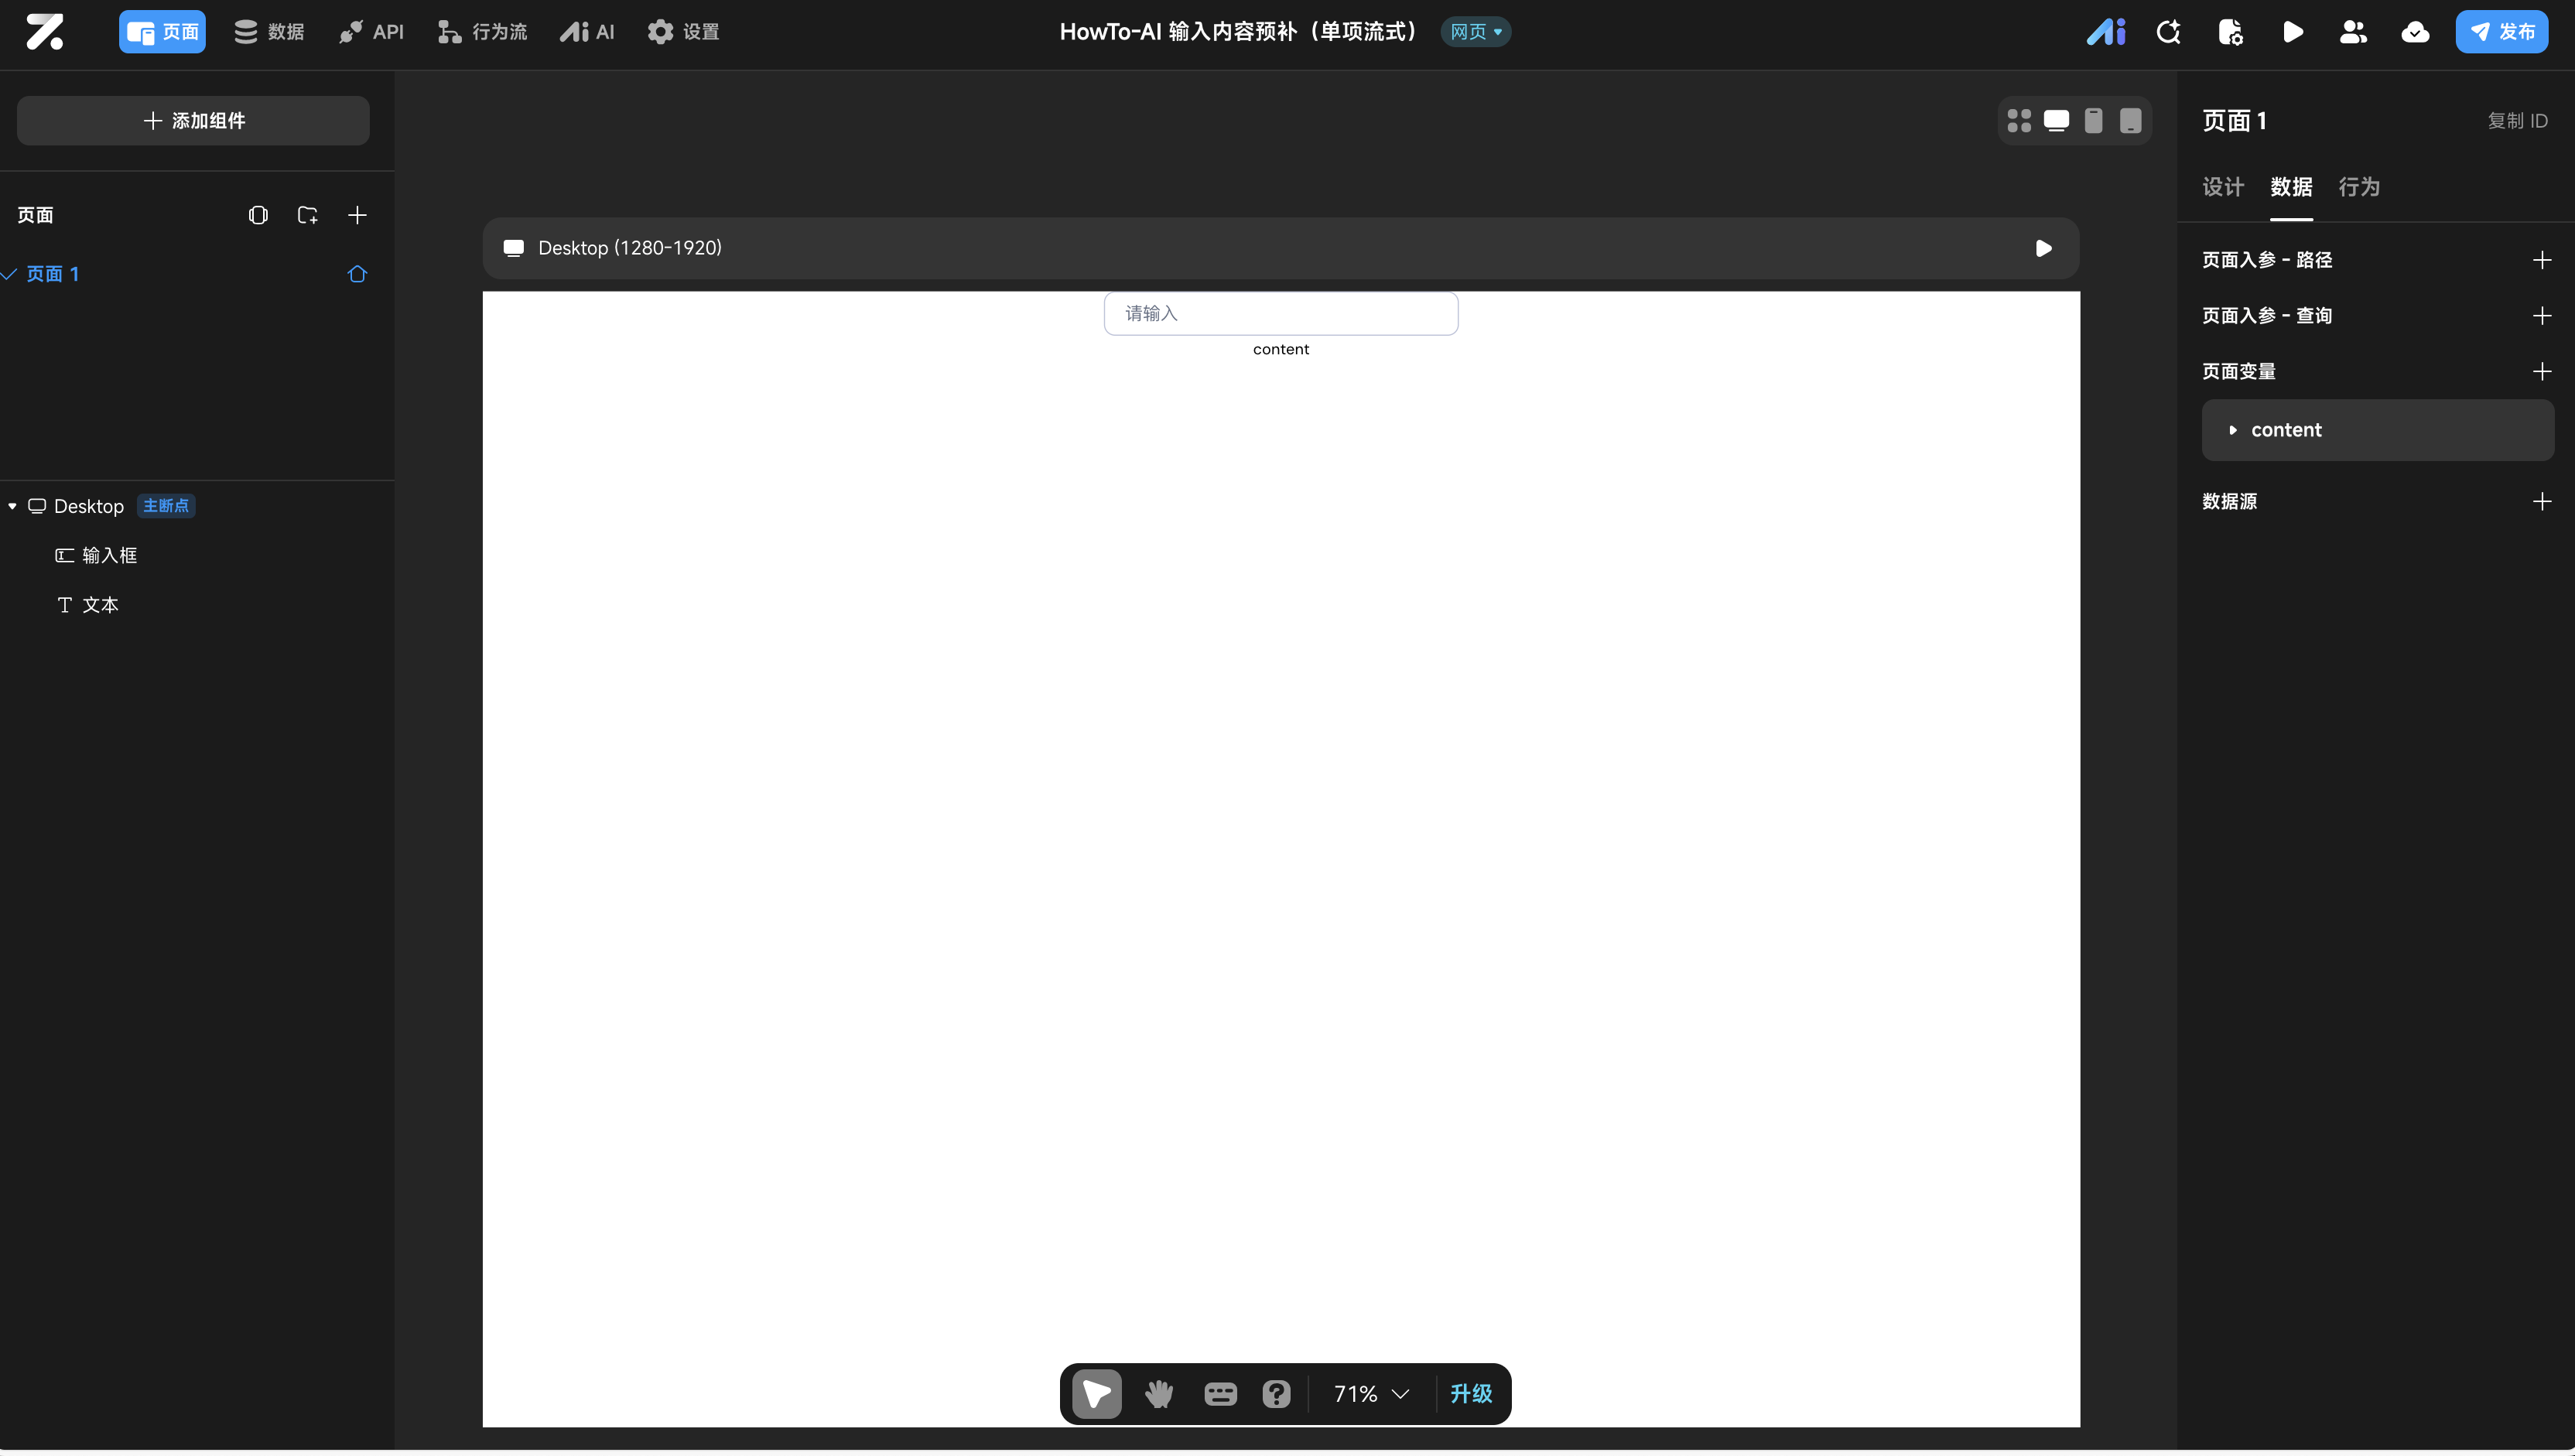Click the cloud save icon
Image resolution: width=2575 pixels, height=1456 pixels.
coord(2415,32)
